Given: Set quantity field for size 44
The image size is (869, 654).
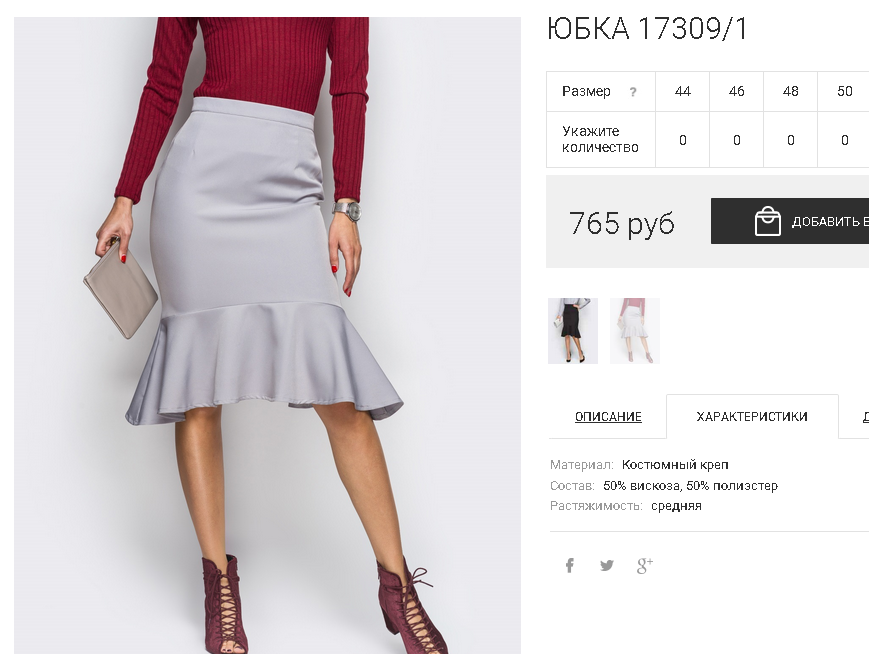Looking at the screenshot, I should 683,140.
